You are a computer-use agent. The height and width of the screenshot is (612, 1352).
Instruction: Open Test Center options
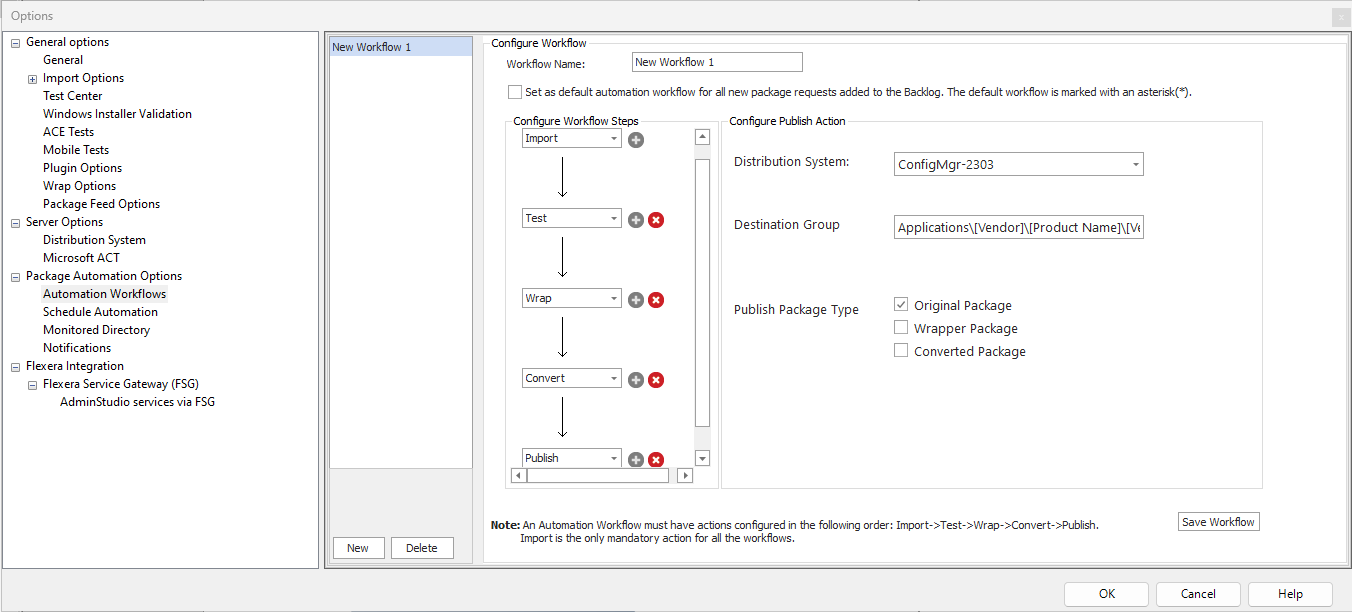click(73, 96)
